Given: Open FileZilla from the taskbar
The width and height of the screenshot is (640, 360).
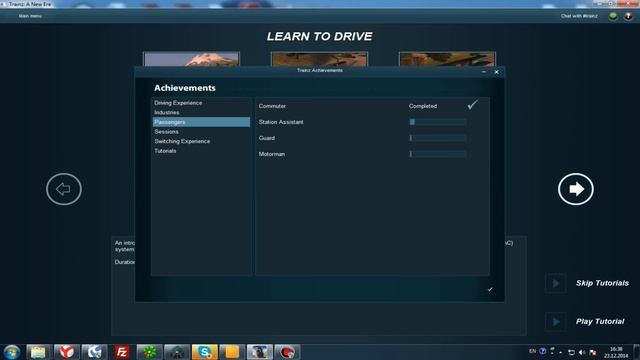Looking at the screenshot, I should tap(122, 352).
